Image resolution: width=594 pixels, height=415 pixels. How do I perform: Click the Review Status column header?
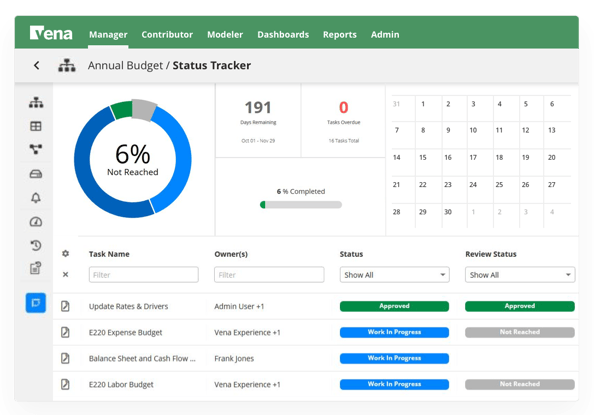[x=491, y=254]
